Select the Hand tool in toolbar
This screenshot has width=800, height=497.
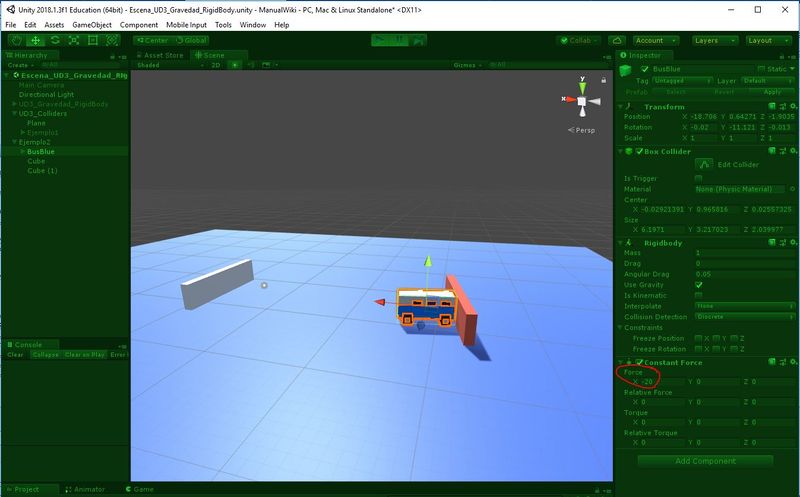[16, 40]
